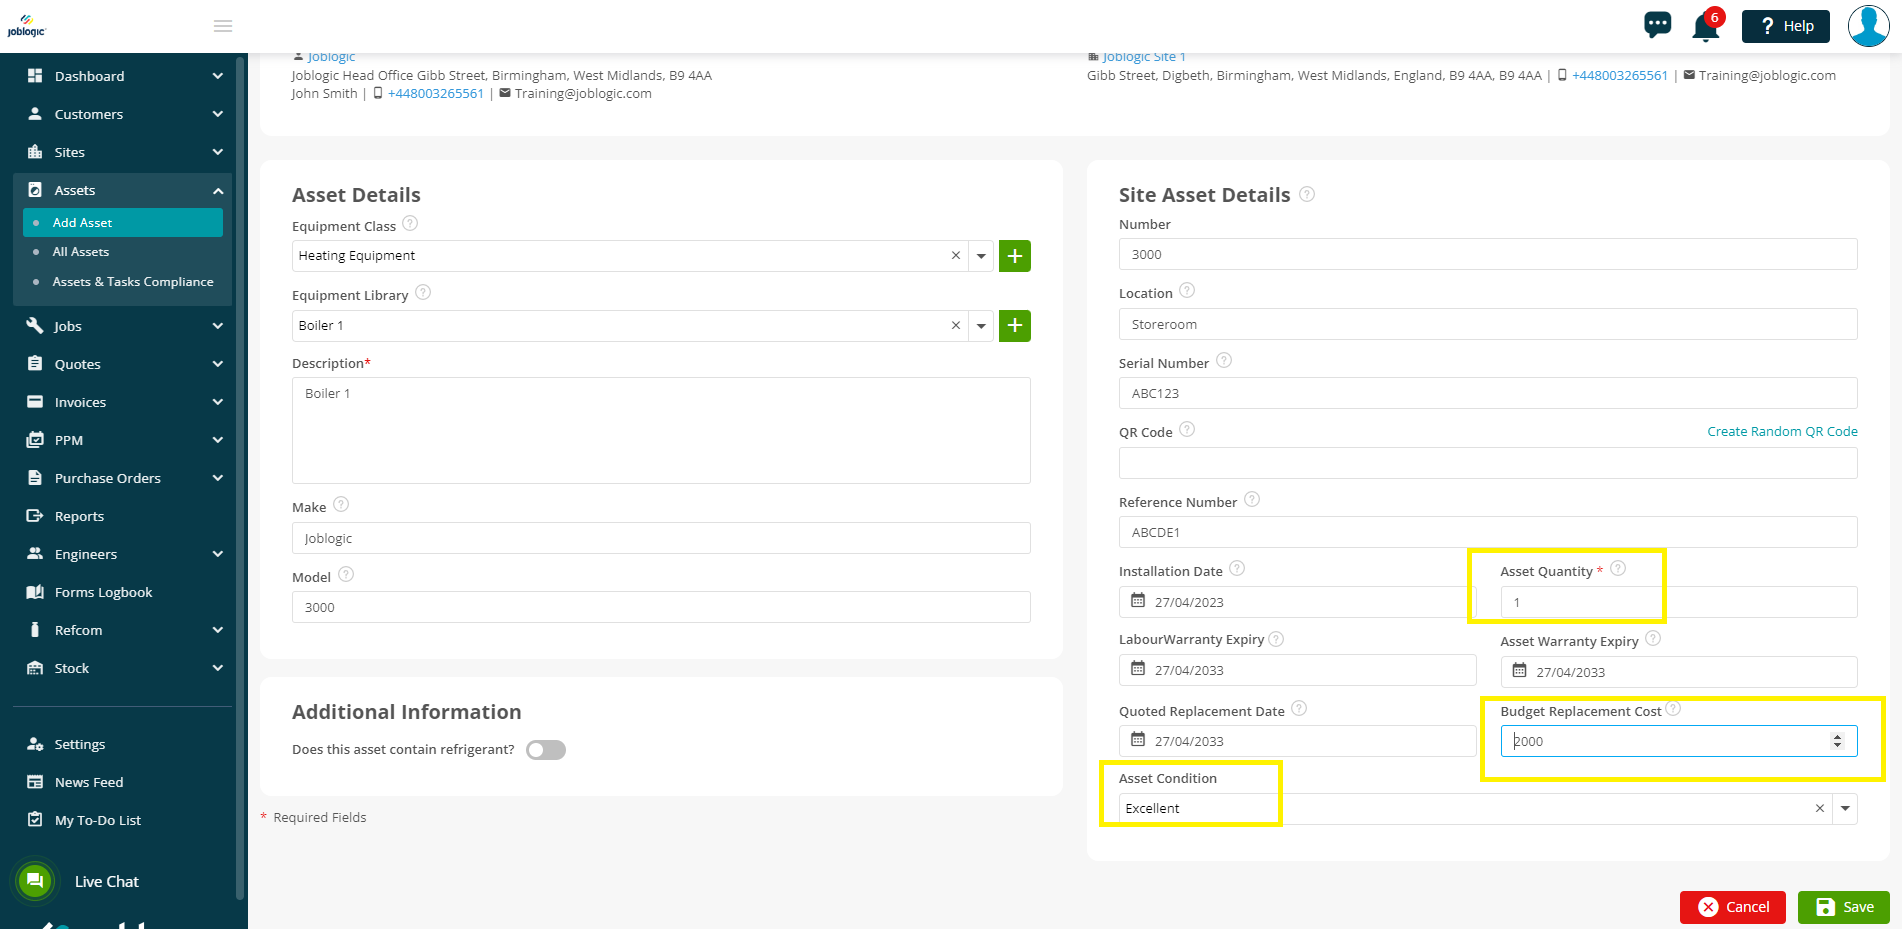Viewport: 1902px width, 929px height.
Task: Focus the QR Code input field
Action: coord(1488,463)
